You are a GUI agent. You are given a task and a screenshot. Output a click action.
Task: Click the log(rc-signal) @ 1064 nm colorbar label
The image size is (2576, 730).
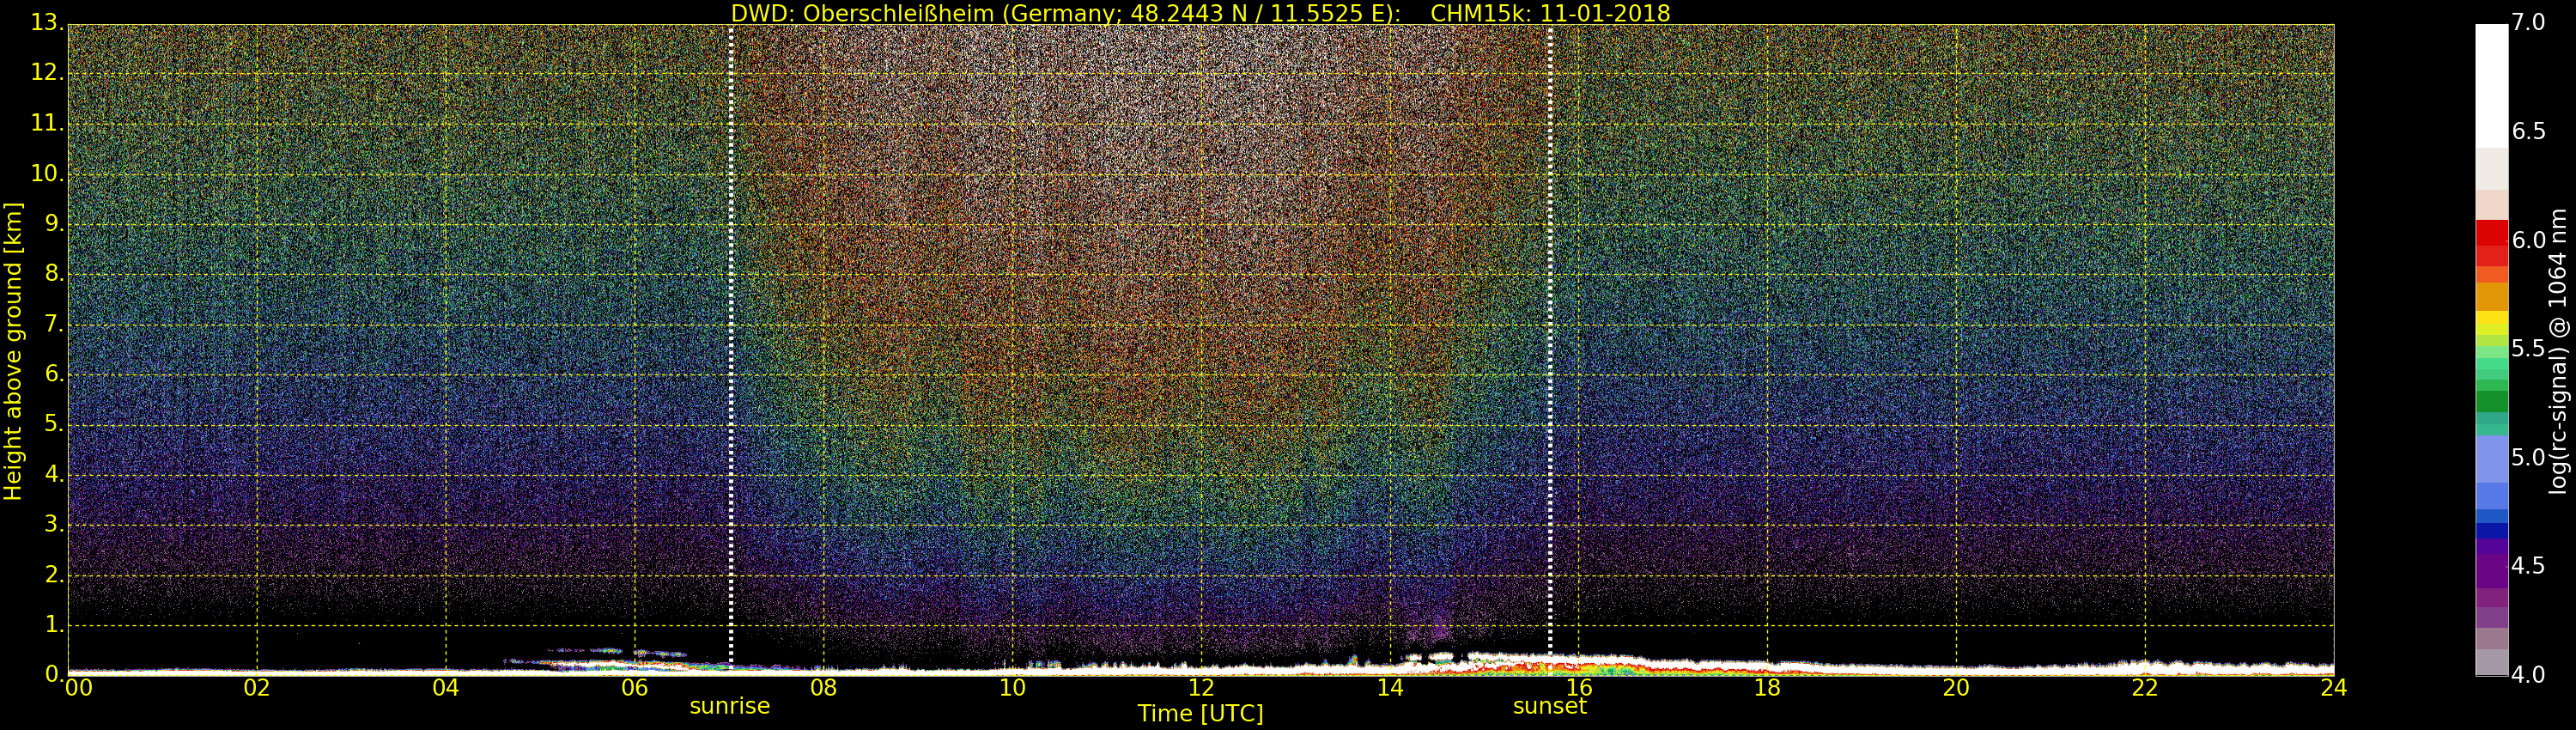click(2558, 351)
